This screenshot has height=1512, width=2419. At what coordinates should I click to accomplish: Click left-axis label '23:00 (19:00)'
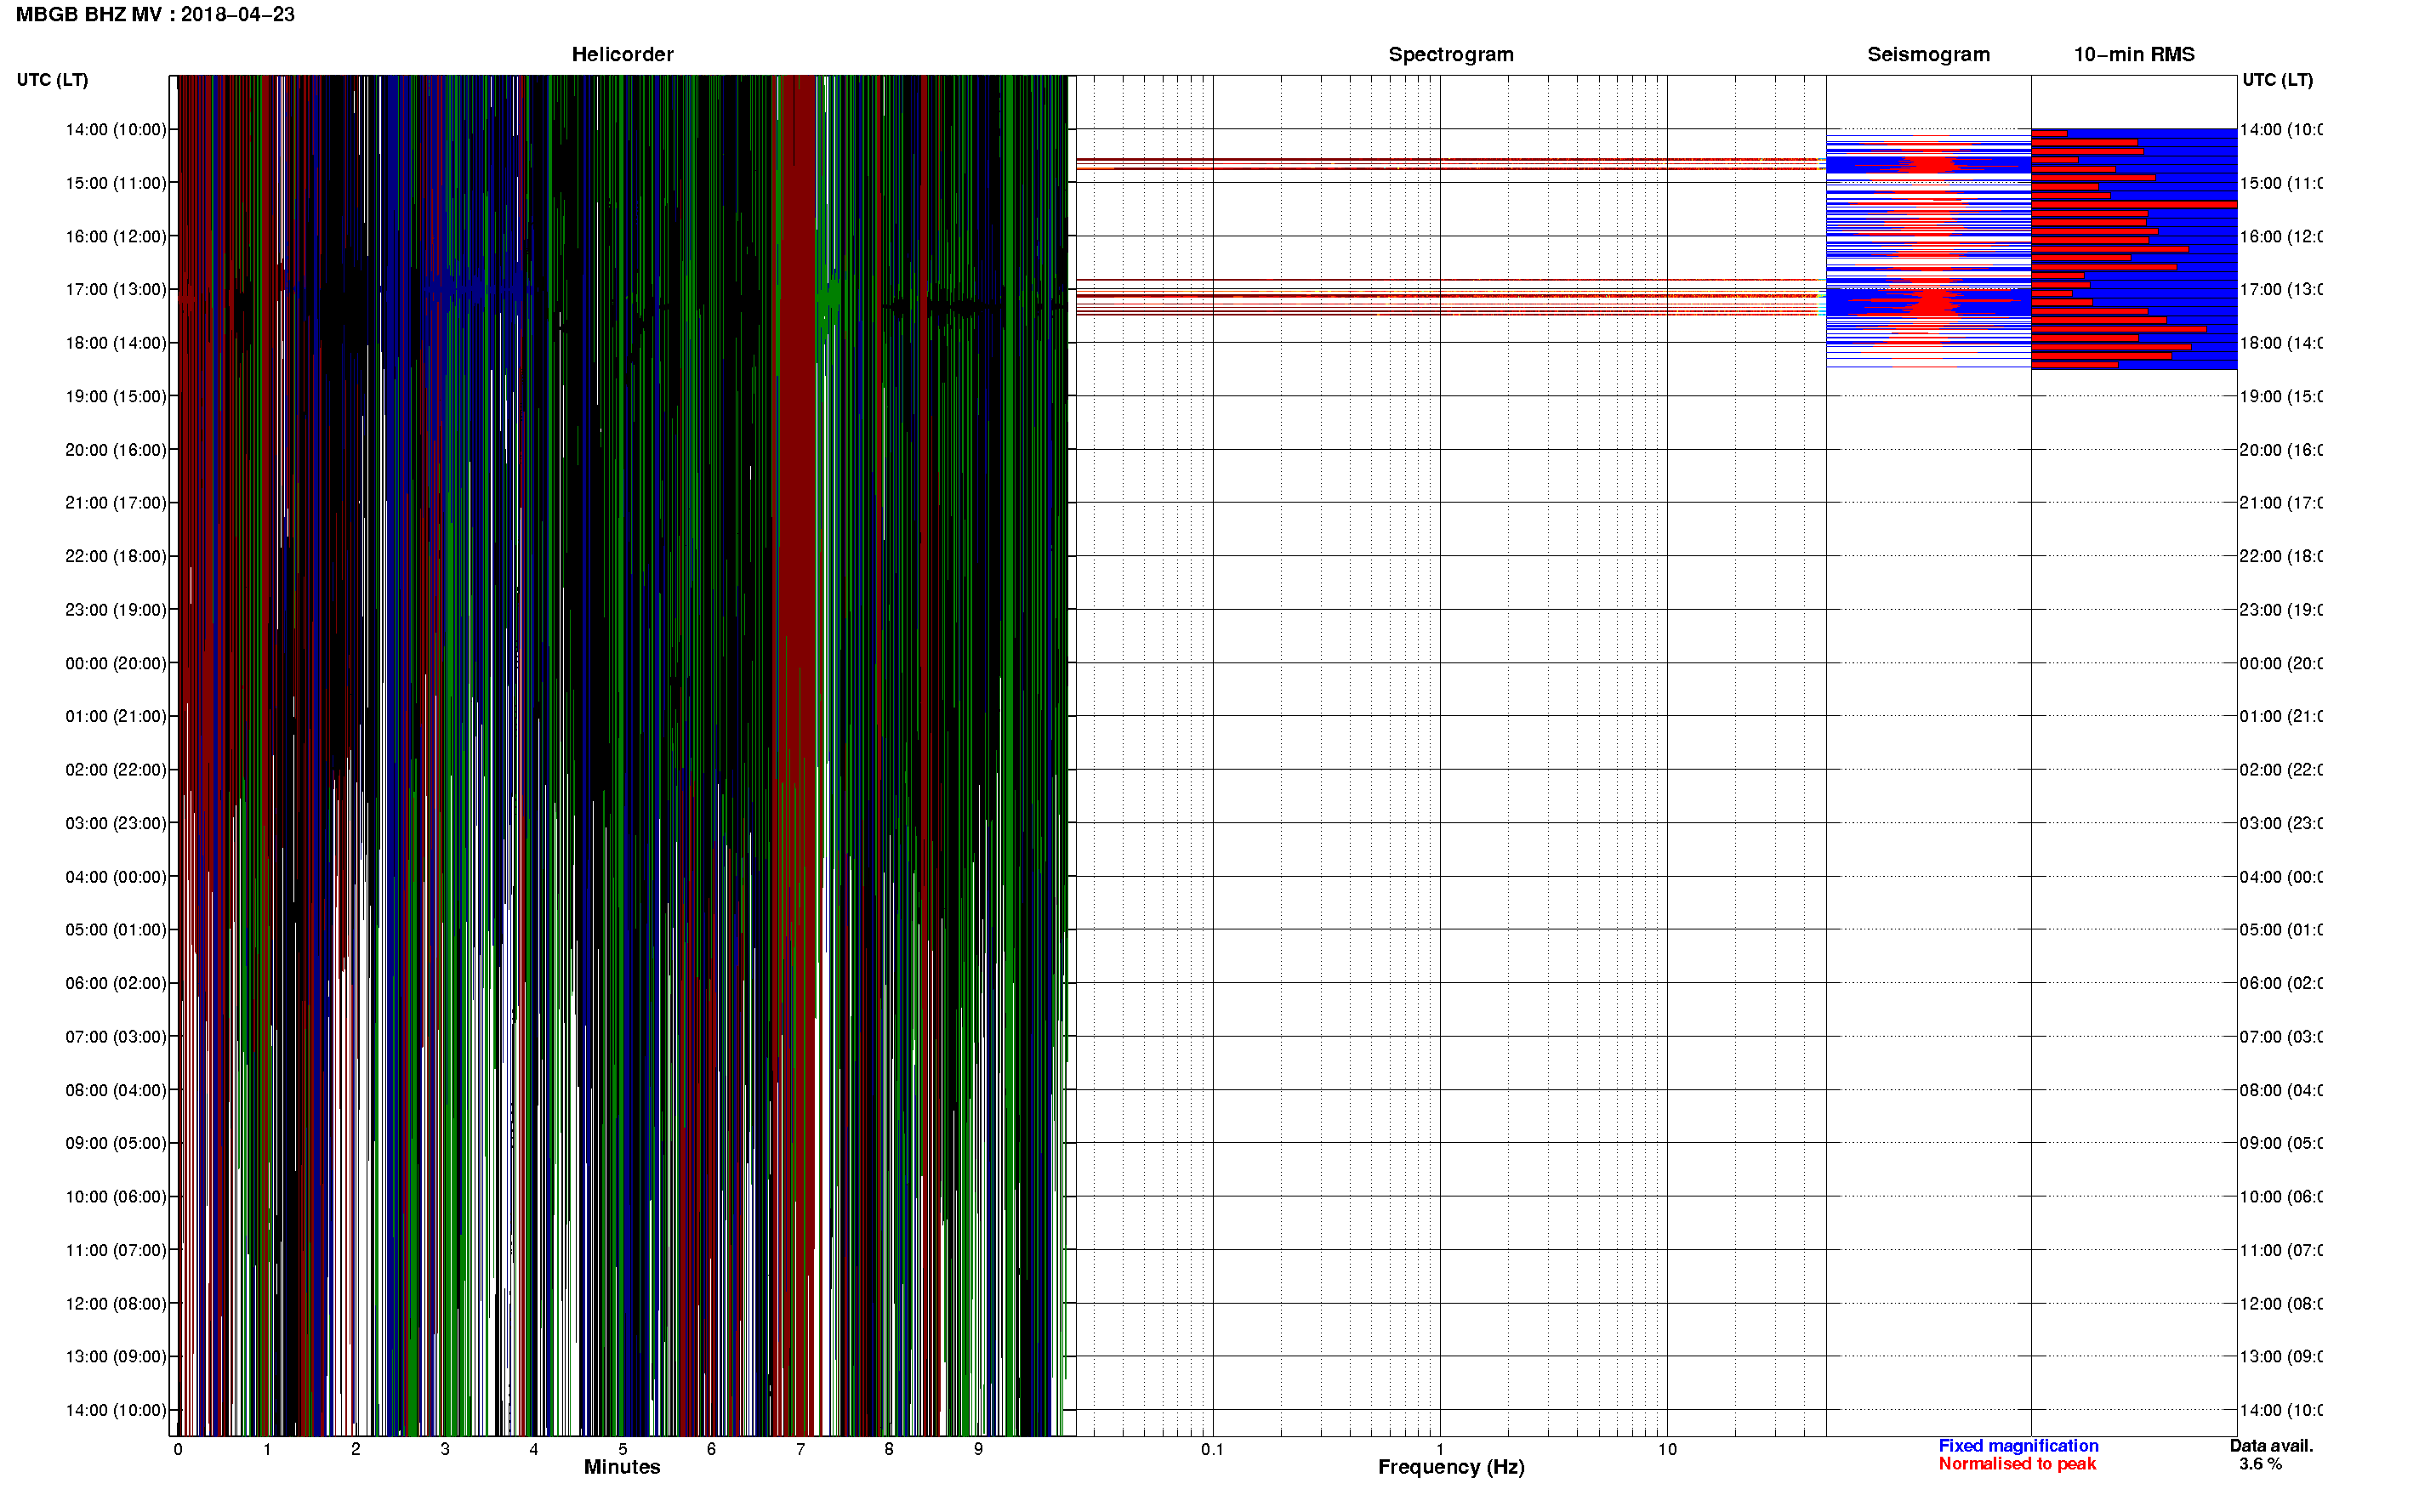[x=116, y=609]
